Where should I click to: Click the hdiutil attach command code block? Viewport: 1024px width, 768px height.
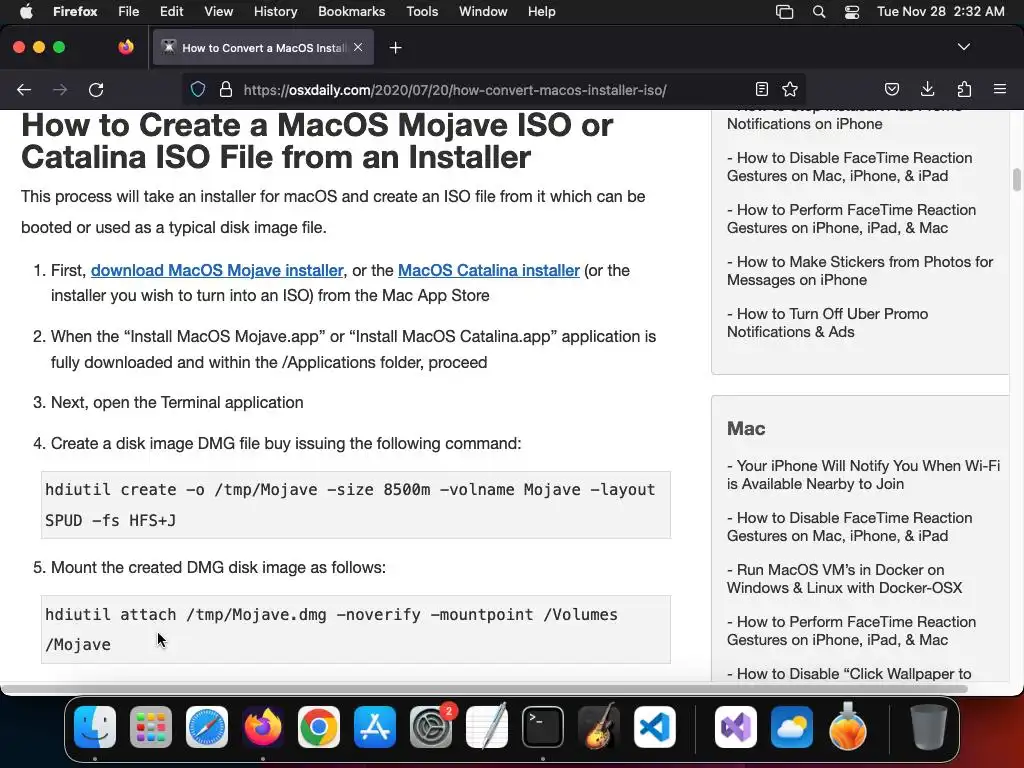(356, 630)
